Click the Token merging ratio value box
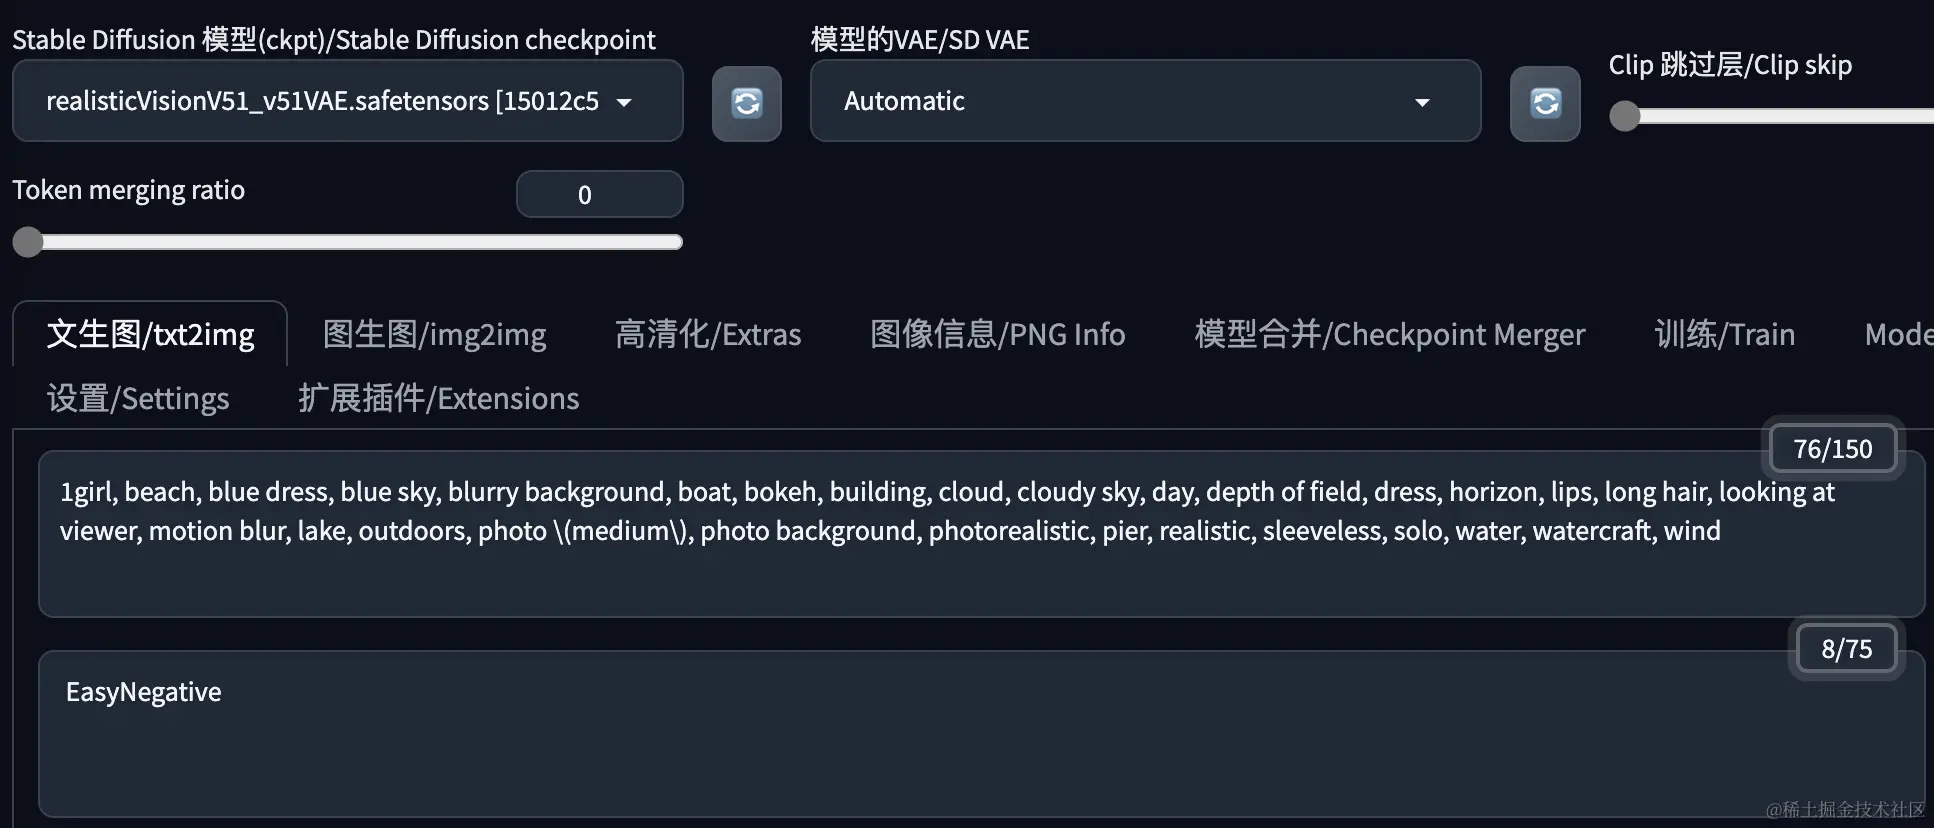The image size is (1934, 828). click(x=599, y=194)
